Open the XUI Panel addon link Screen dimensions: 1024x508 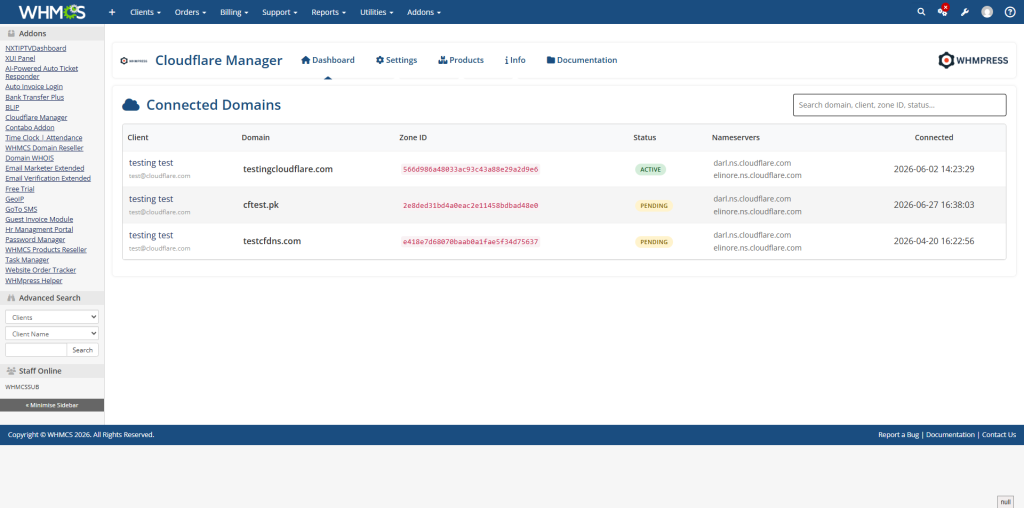pos(20,58)
